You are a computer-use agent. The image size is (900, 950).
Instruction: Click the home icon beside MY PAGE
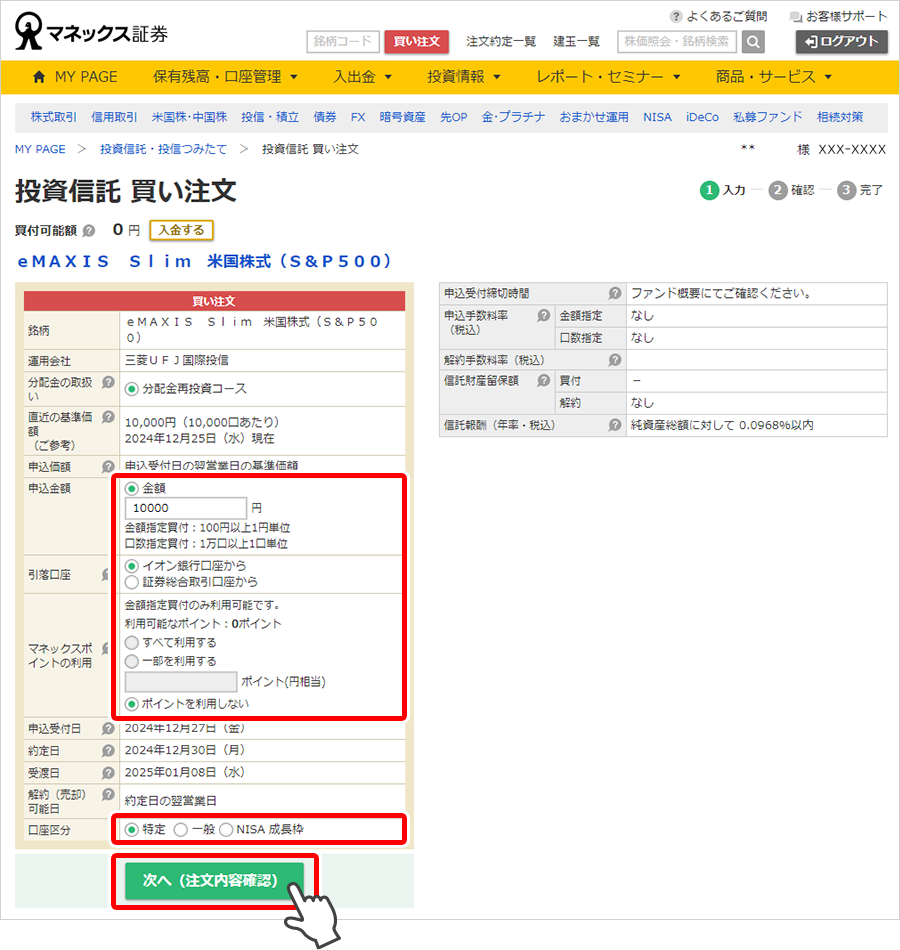[39, 77]
